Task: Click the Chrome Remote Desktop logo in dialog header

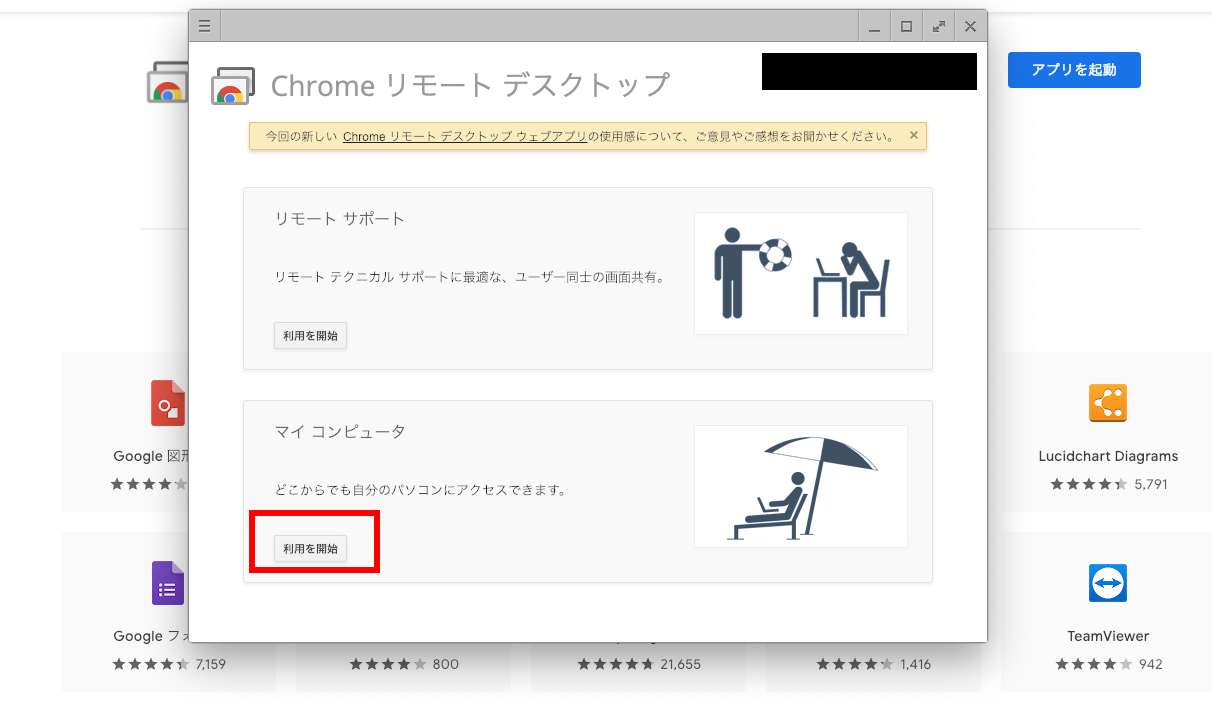Action: (233, 86)
